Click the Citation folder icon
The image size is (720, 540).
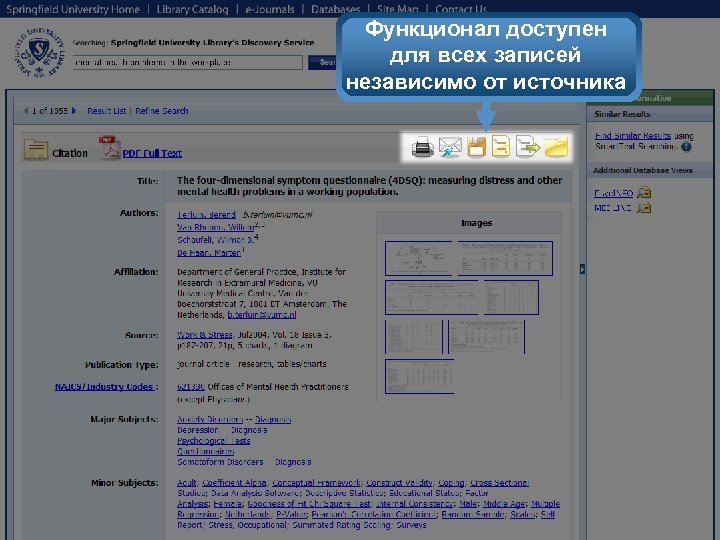[36, 149]
